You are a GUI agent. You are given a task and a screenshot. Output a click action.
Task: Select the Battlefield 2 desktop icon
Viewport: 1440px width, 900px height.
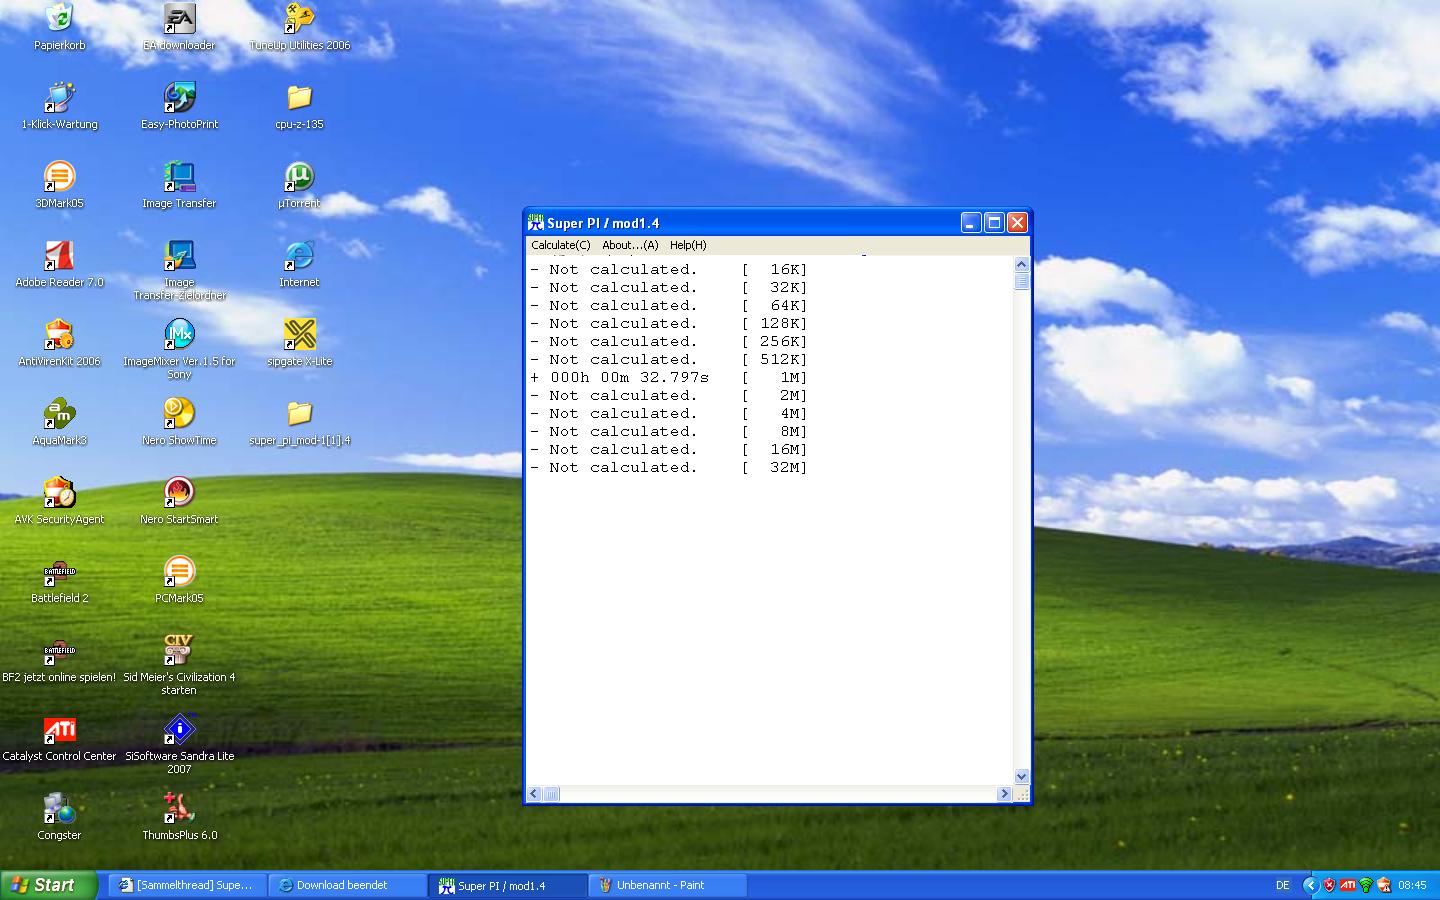(x=59, y=571)
